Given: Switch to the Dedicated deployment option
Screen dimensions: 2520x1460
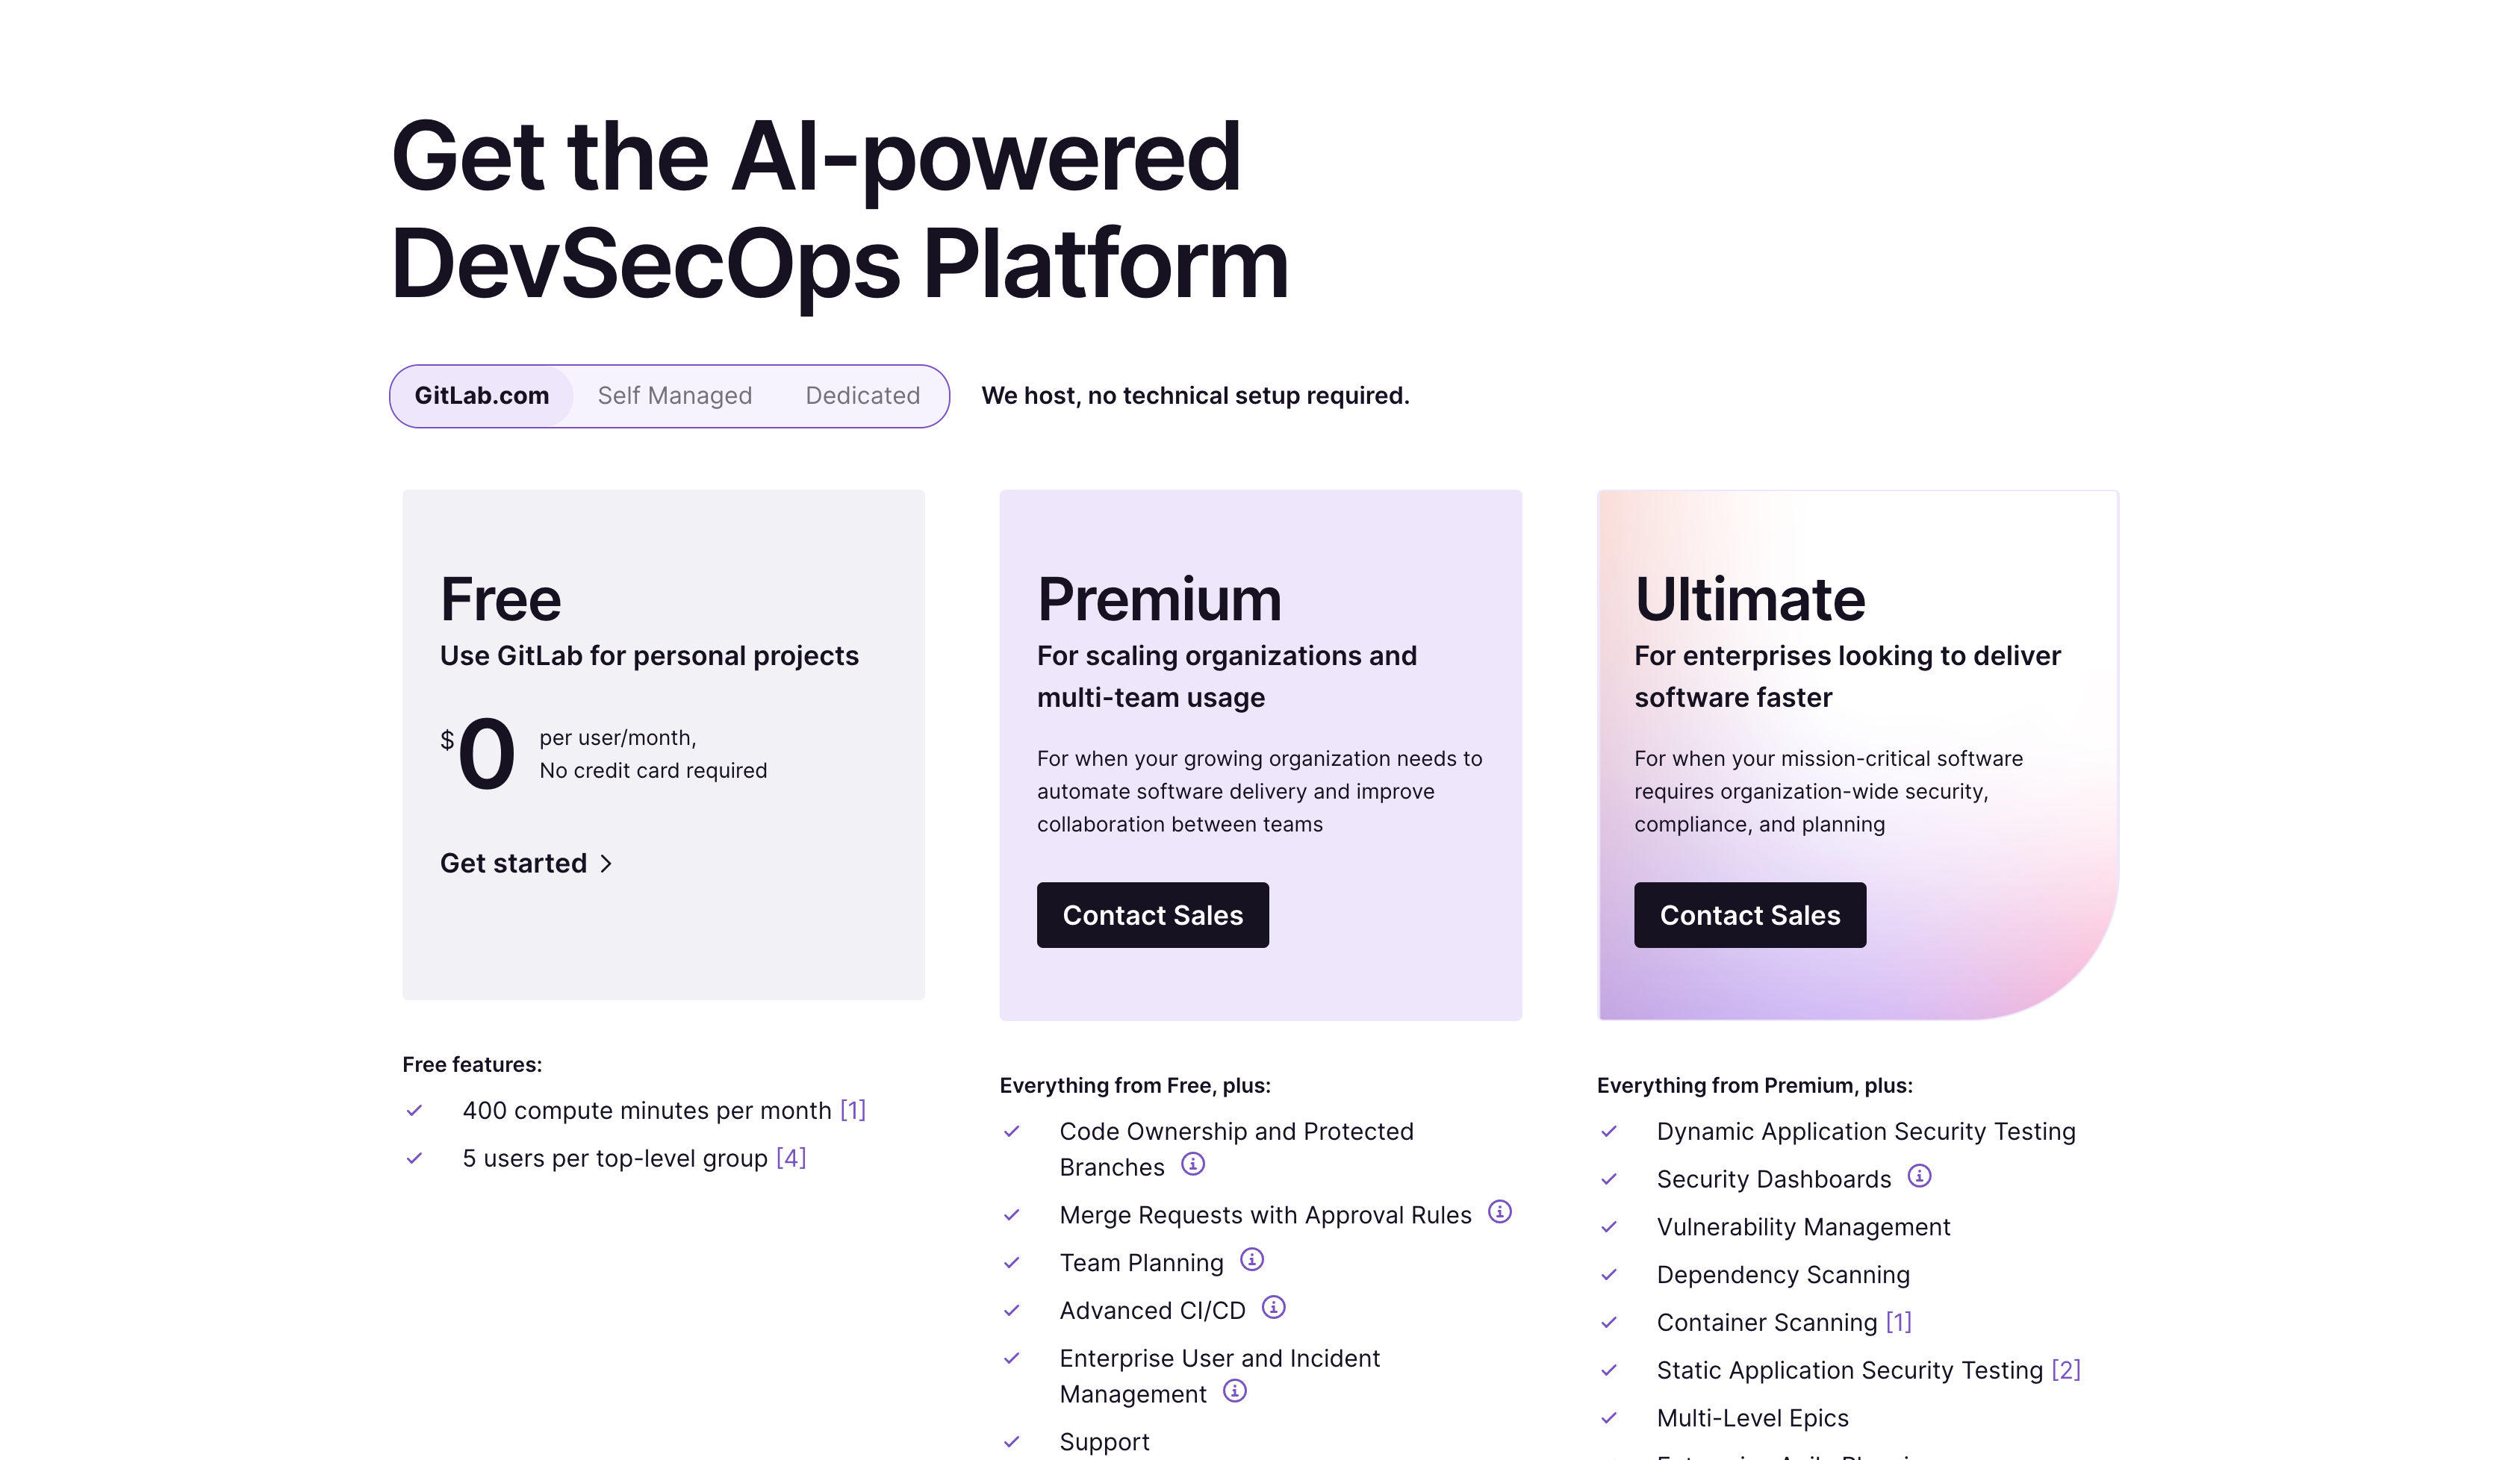Looking at the screenshot, I should [x=863, y=396].
